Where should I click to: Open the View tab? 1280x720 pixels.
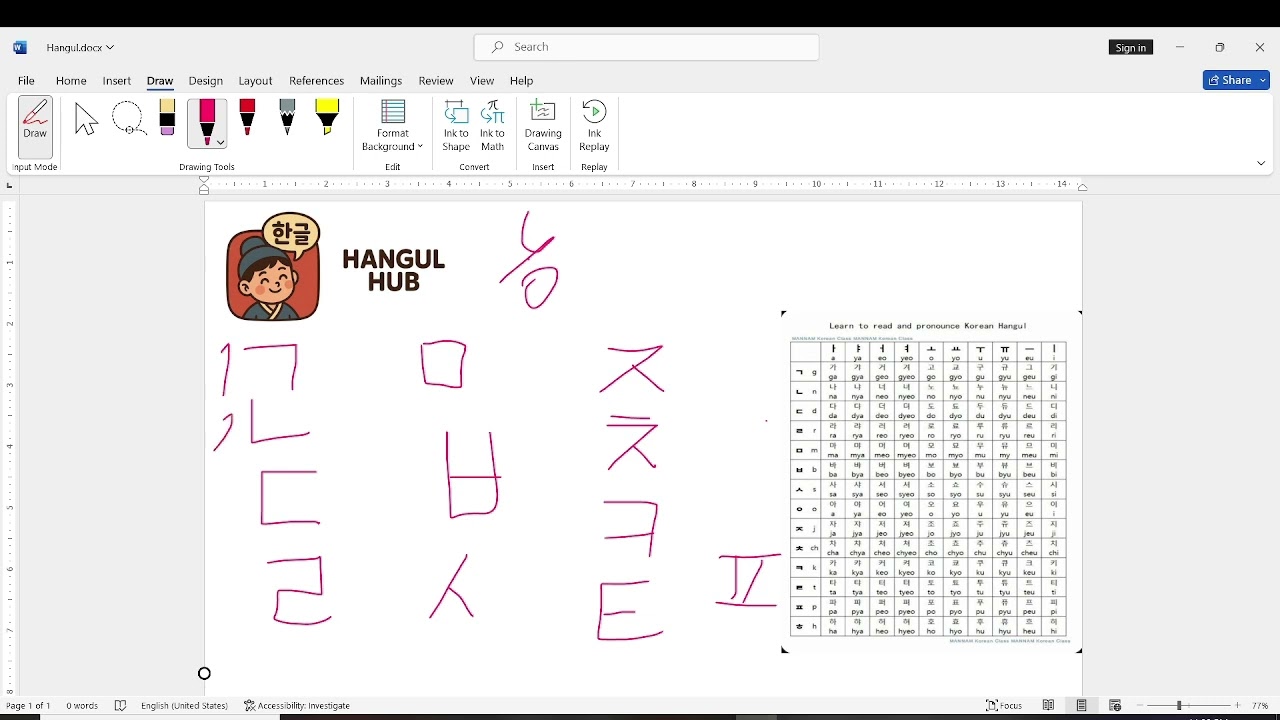click(482, 81)
